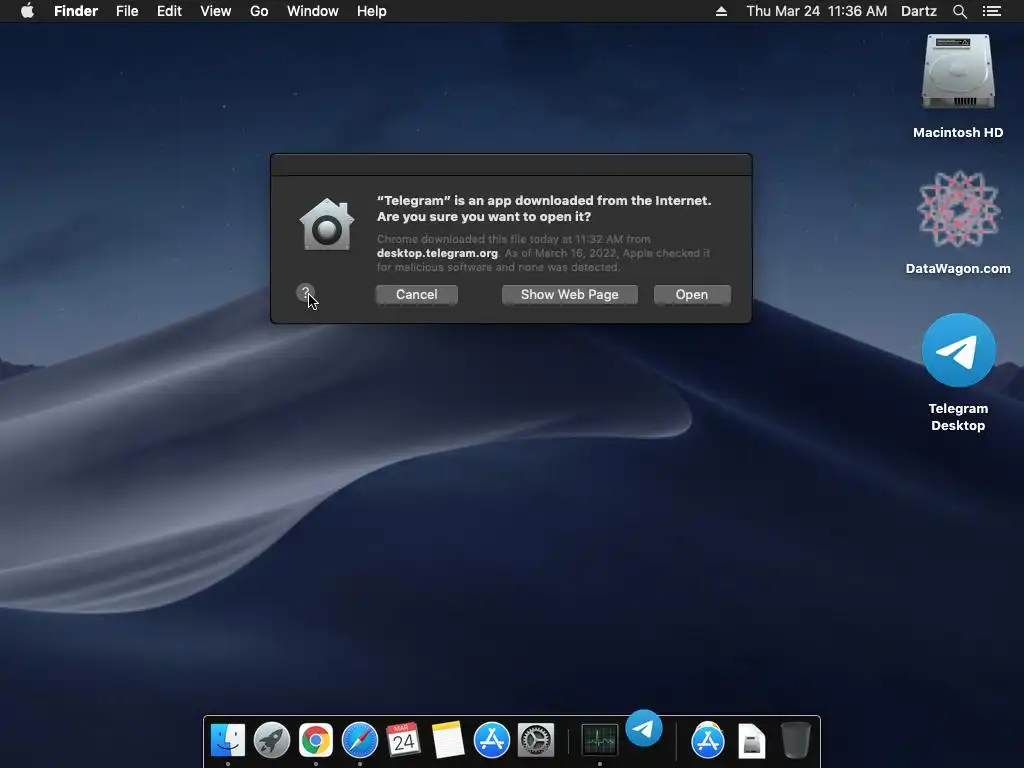Click the Dartz user name in menu bar
The image size is (1024, 768).
tap(919, 11)
